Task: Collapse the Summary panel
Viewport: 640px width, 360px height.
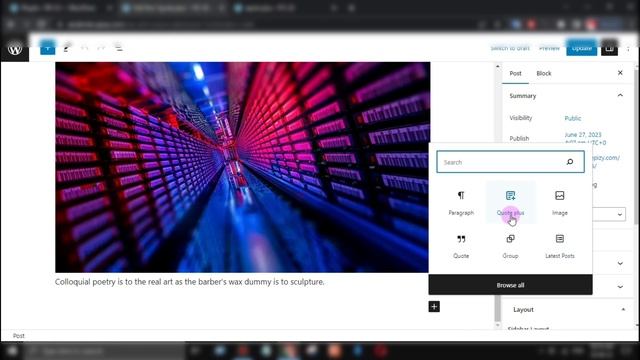Action: point(620,96)
